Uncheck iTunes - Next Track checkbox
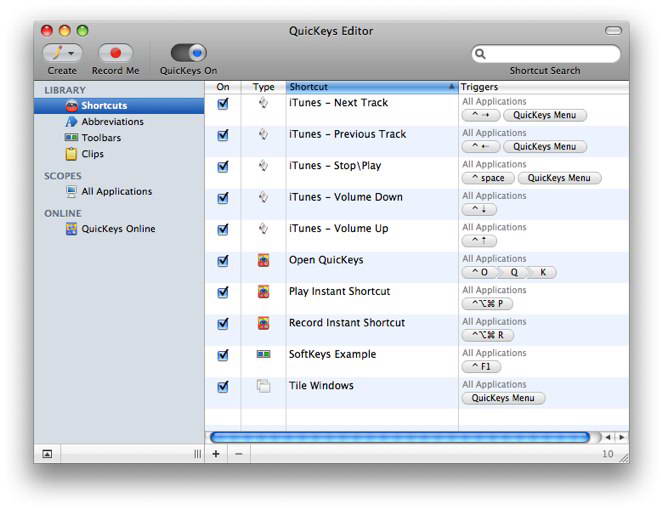663x510 pixels. 223,104
